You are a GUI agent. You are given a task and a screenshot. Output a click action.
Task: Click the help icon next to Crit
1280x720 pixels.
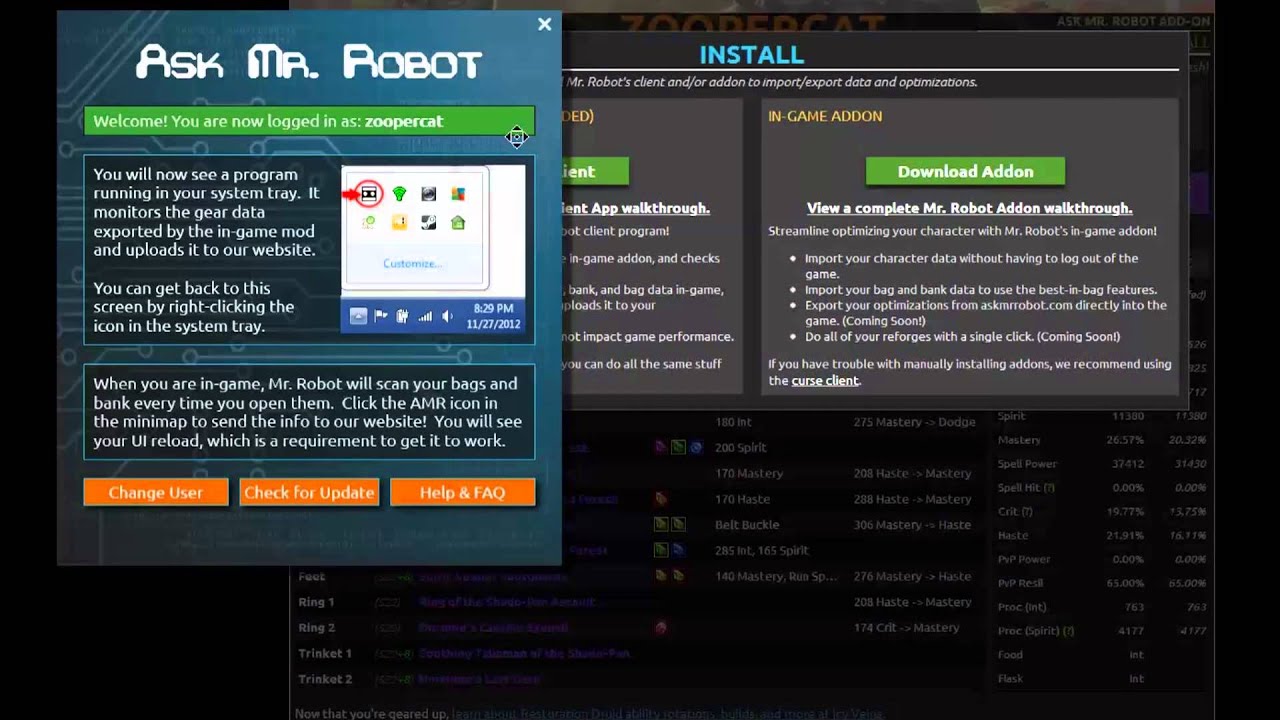(1027, 511)
